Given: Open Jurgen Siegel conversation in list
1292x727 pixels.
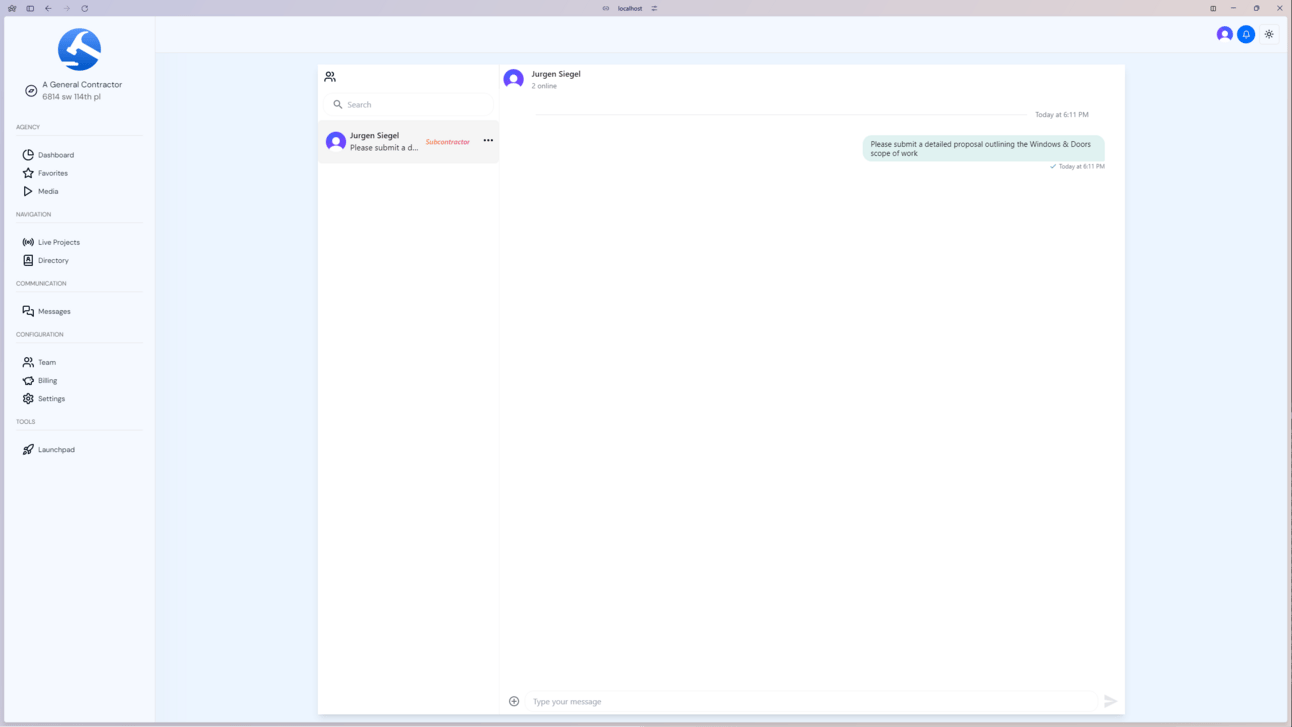Looking at the screenshot, I should tap(408, 141).
